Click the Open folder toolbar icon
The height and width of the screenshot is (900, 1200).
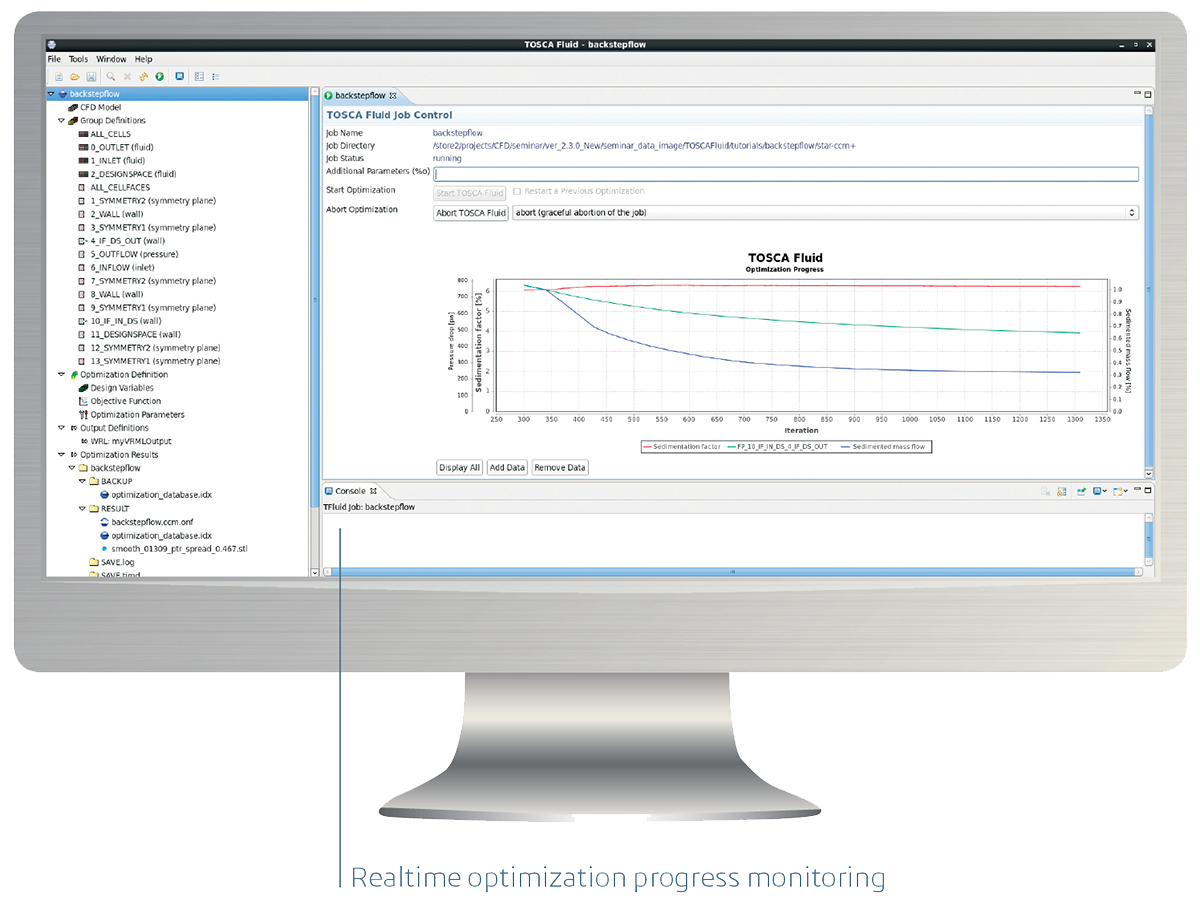[x=75, y=77]
